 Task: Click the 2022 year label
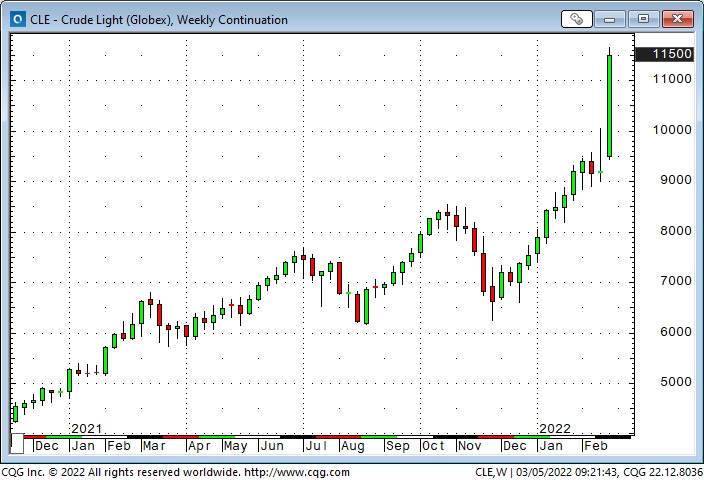[x=555, y=428]
